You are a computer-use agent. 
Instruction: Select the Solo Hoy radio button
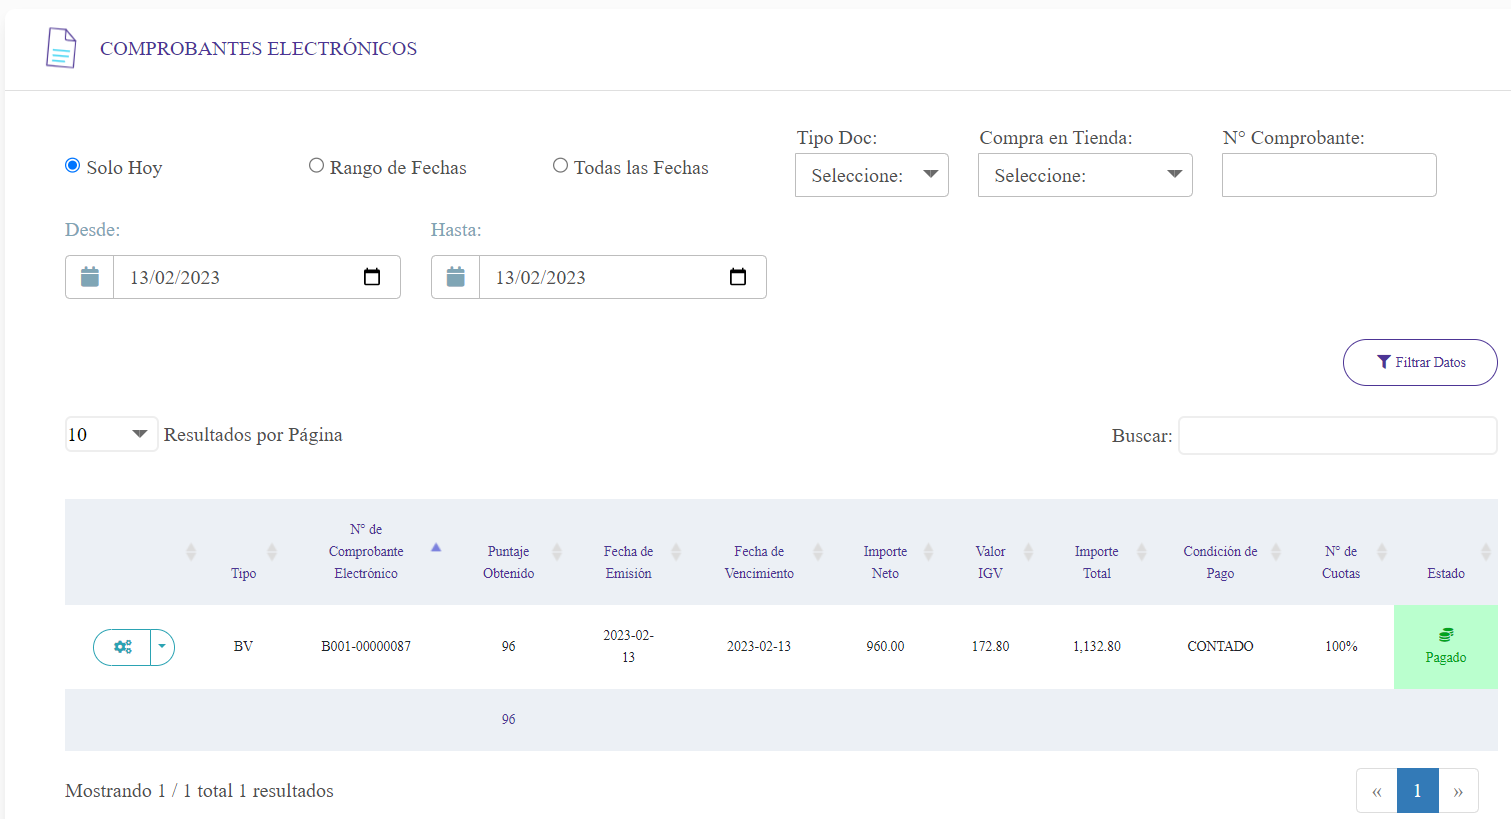[72, 166]
